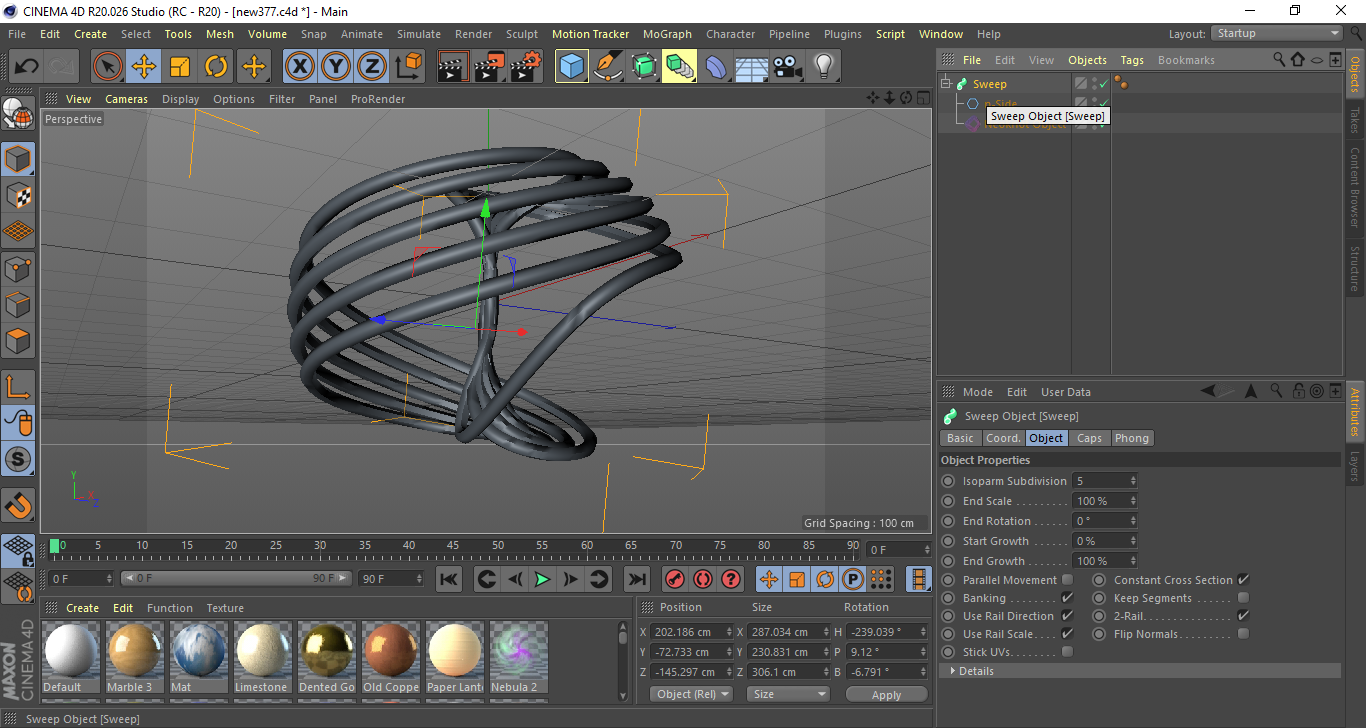Viewport: 1366px width, 728px height.
Task: Open the spline Pen tool
Action: 608,67
